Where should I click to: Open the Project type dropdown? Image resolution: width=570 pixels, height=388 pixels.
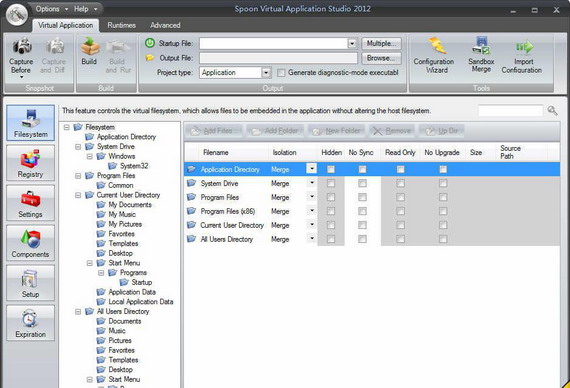point(266,73)
